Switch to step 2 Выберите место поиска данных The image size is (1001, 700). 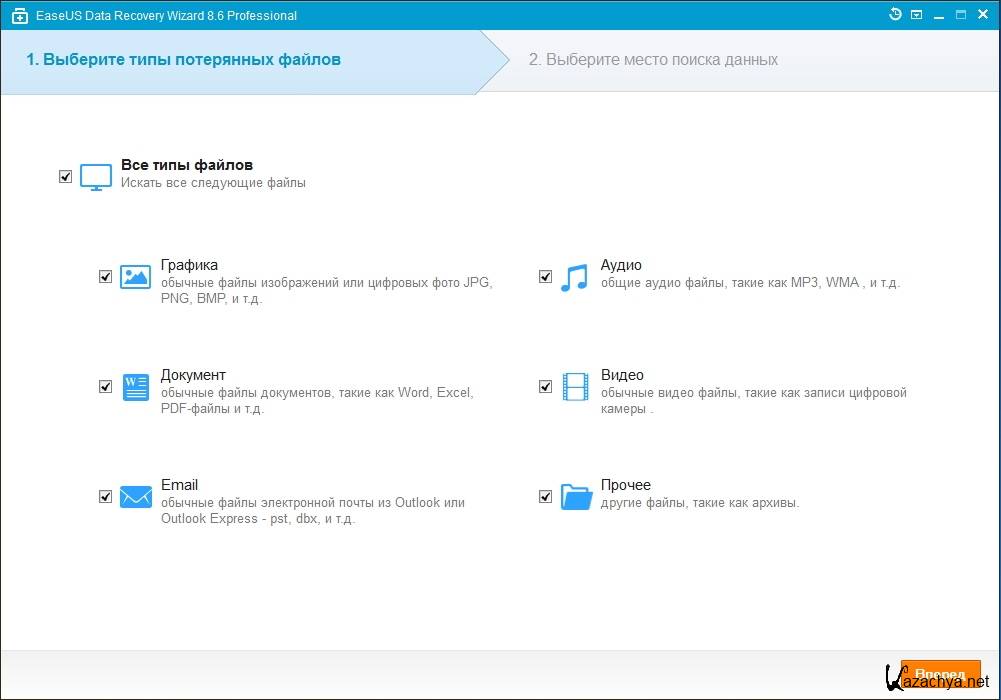click(653, 60)
